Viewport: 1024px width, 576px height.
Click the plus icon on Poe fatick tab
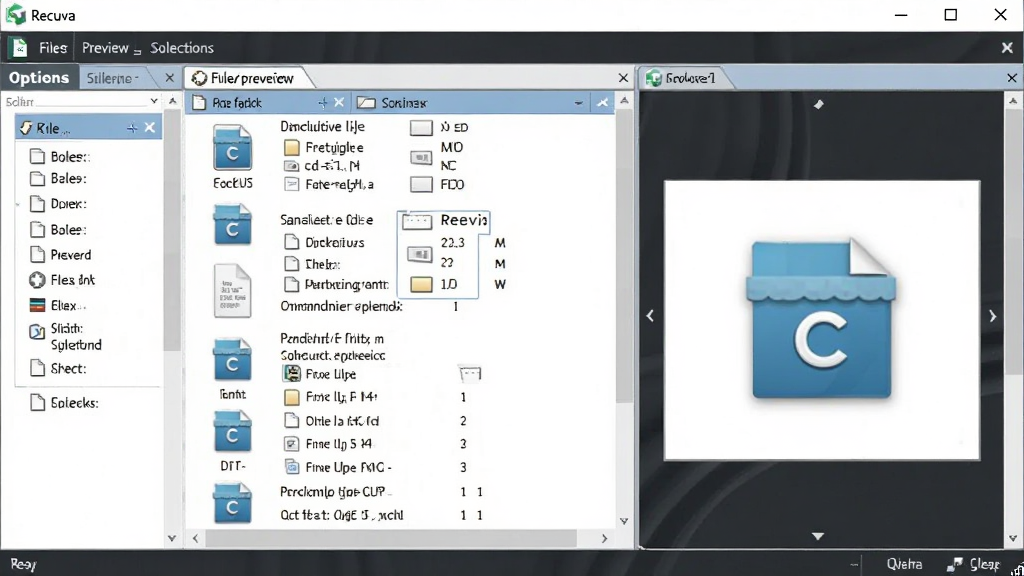(323, 103)
